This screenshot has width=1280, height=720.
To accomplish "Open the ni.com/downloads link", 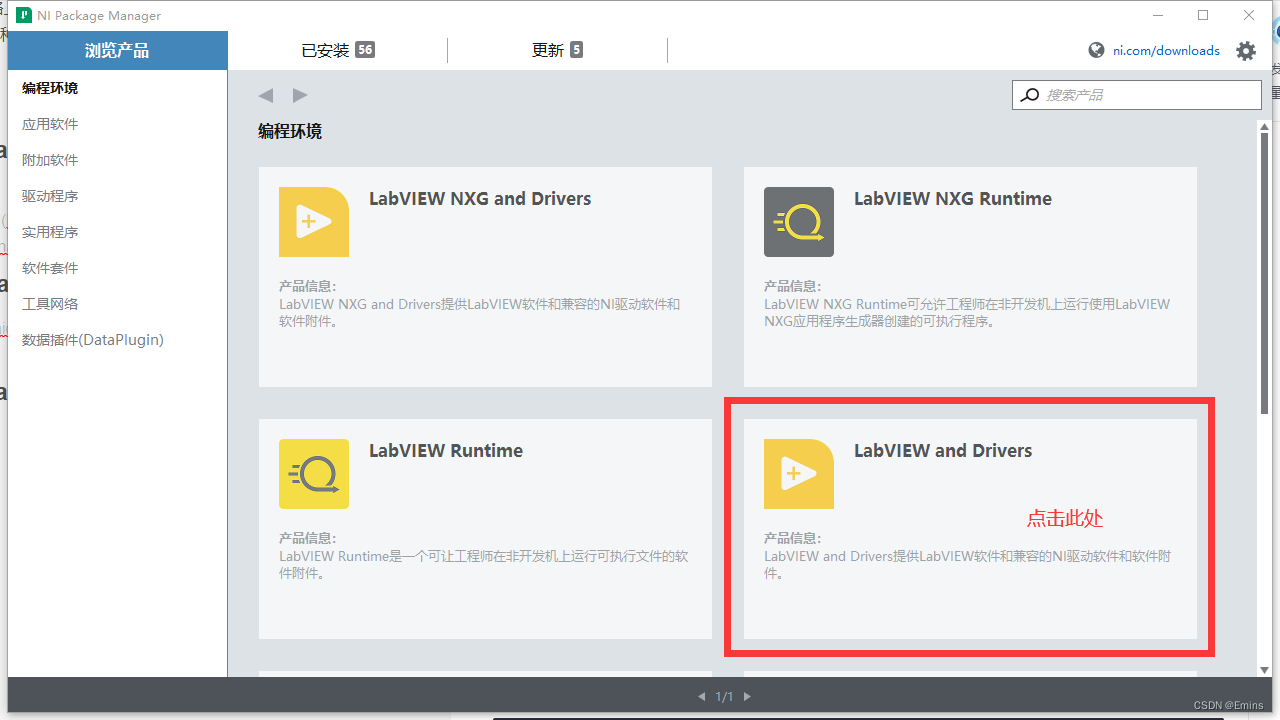I will tap(1165, 50).
